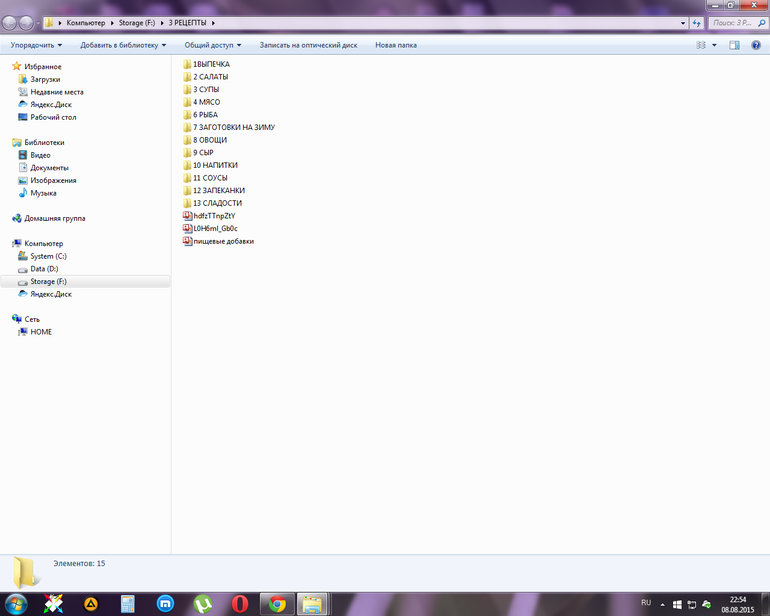Open Google Chrome from the taskbar
The width and height of the screenshot is (770, 616).
[277, 603]
